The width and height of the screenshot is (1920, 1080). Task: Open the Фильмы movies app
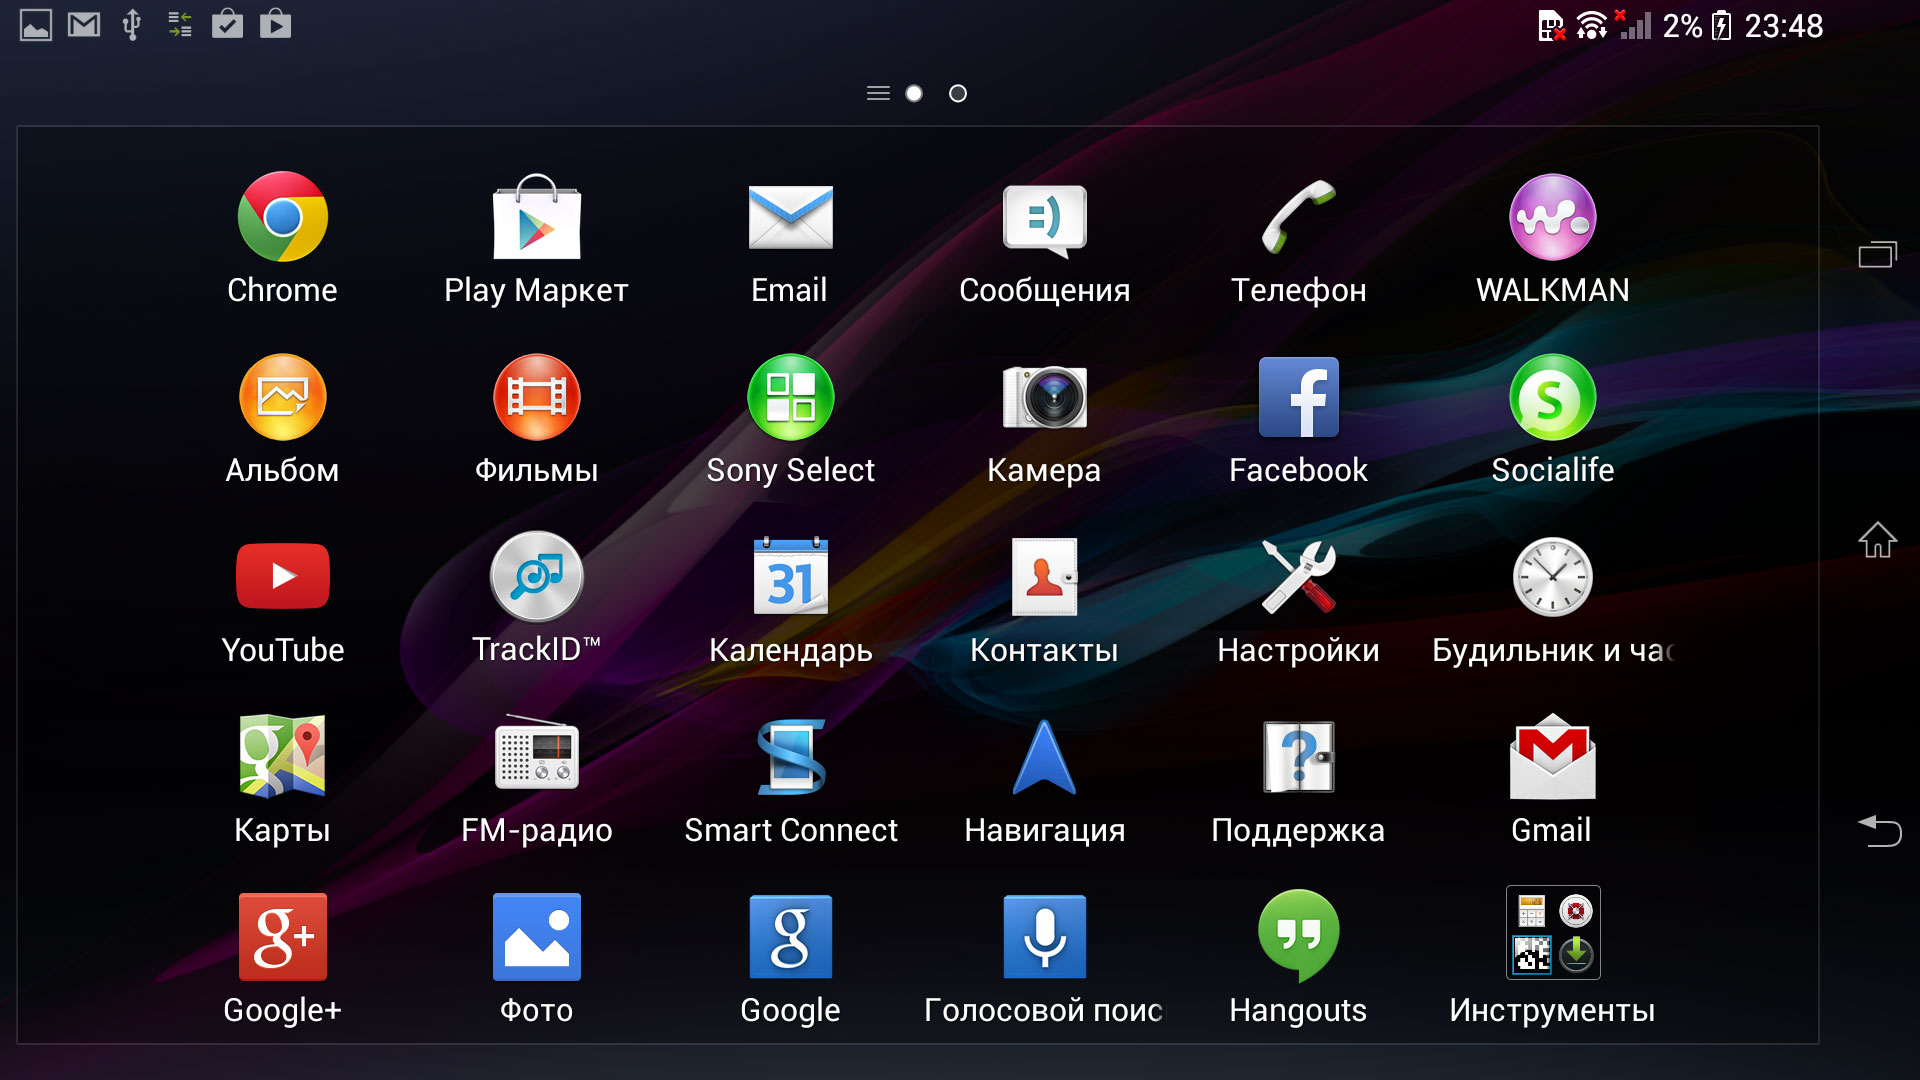coord(536,420)
